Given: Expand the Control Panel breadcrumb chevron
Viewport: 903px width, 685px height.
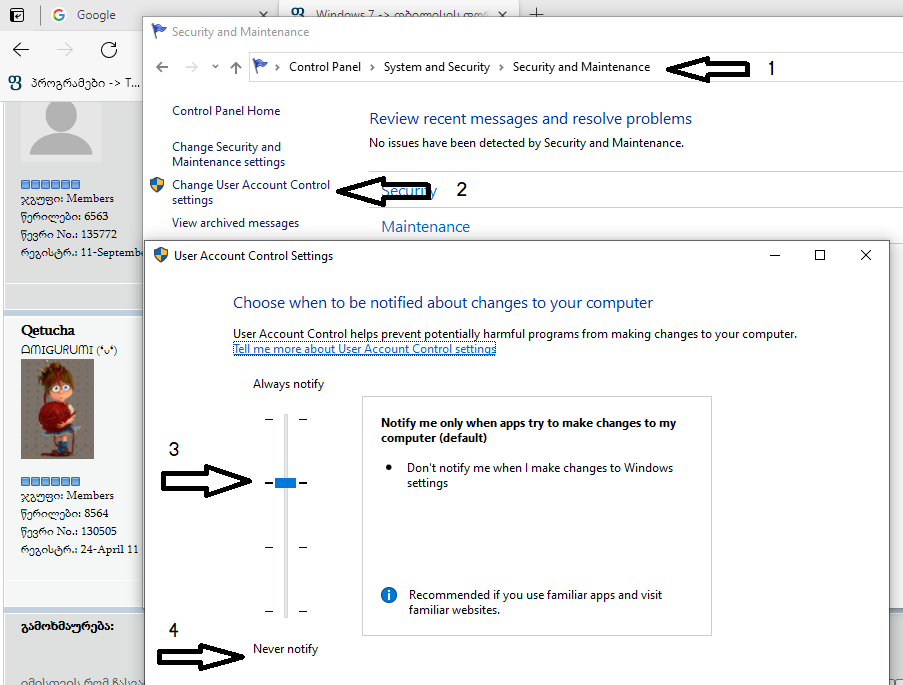Looking at the screenshot, I should (372, 67).
